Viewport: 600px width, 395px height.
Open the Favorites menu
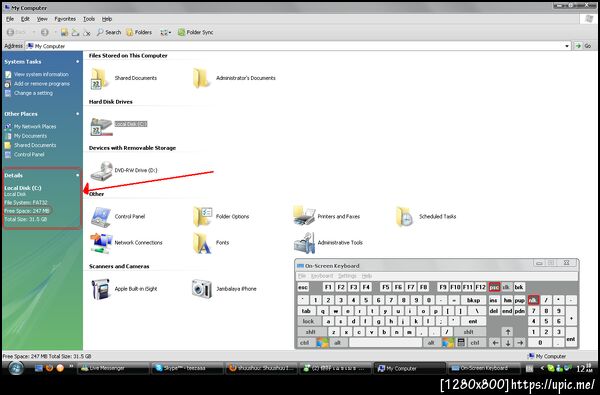tap(65, 19)
